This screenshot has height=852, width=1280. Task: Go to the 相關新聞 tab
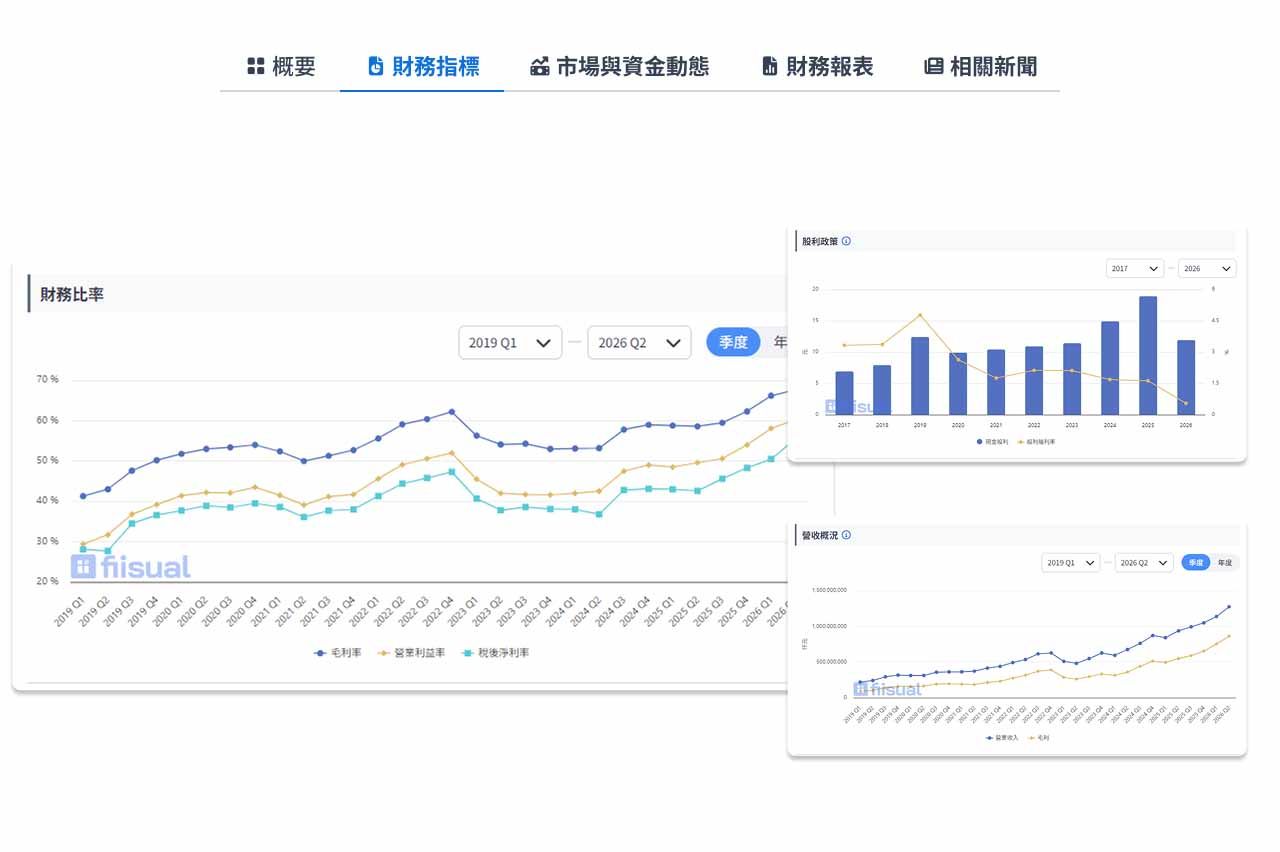pos(980,66)
